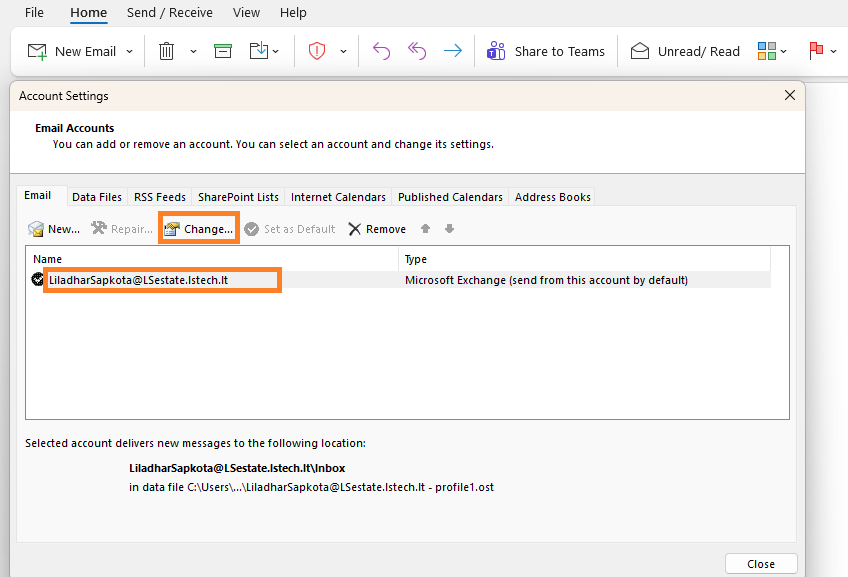Viewport: 848px width, 577px height.
Task: Click the default account checkmark icon
Action: pos(37,279)
